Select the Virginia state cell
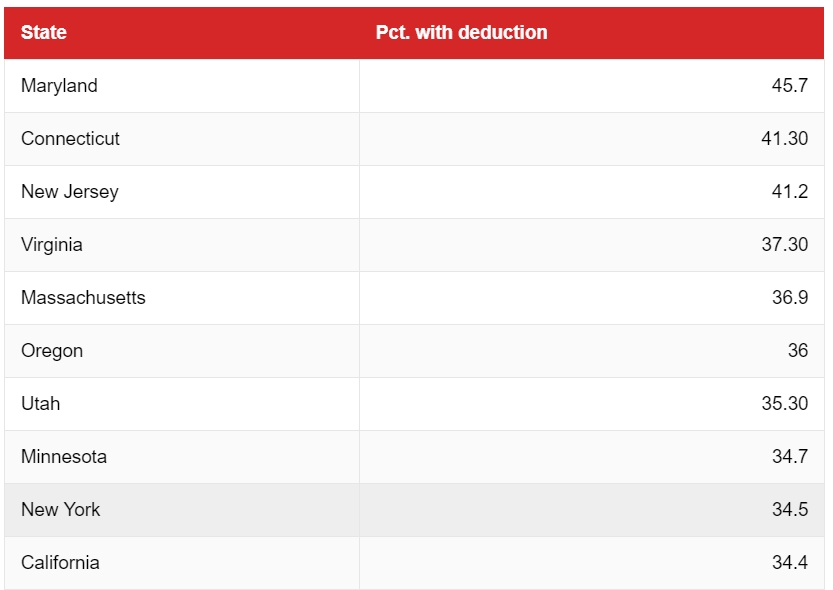833x590 pixels. point(52,245)
